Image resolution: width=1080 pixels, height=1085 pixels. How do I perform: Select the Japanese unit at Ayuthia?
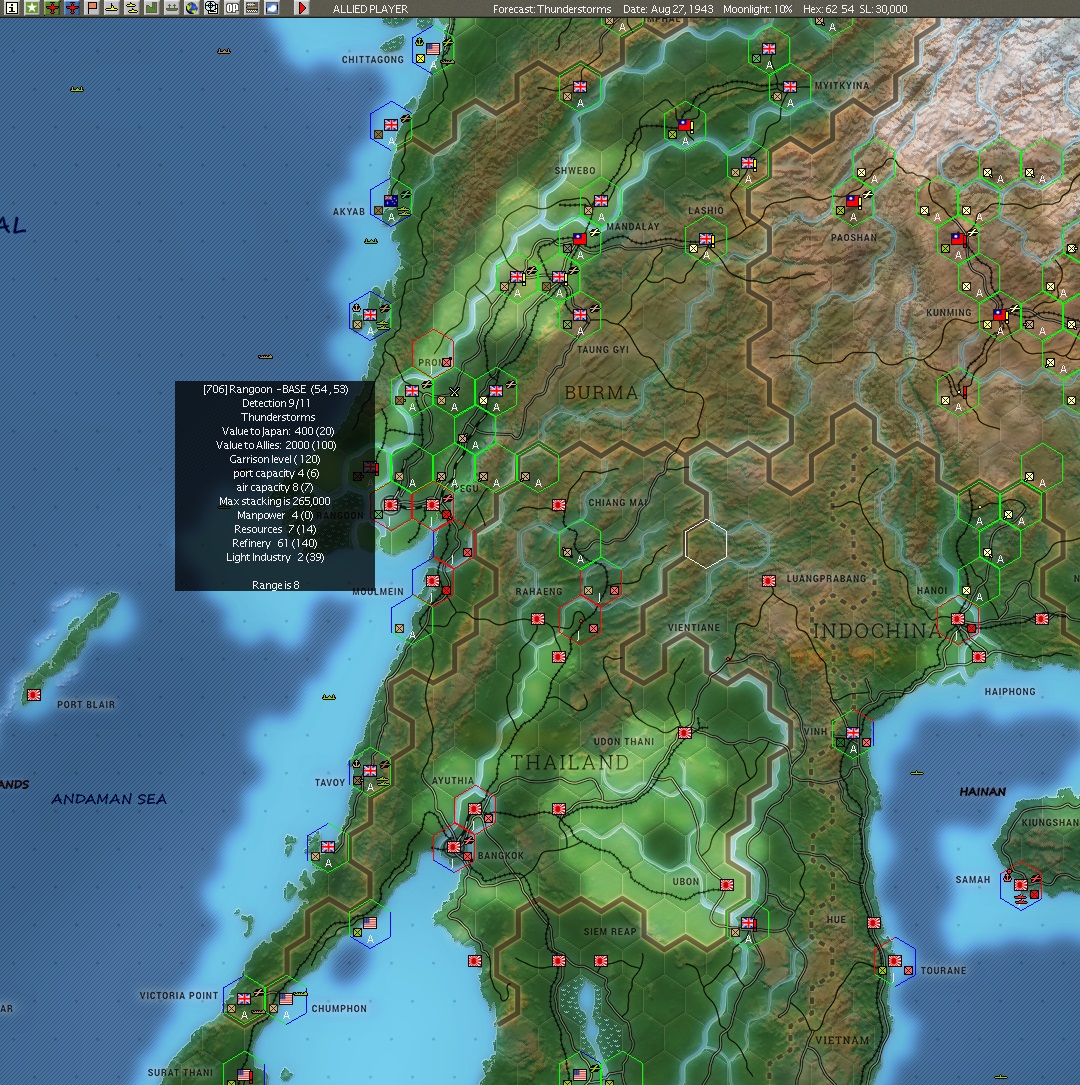coord(475,808)
